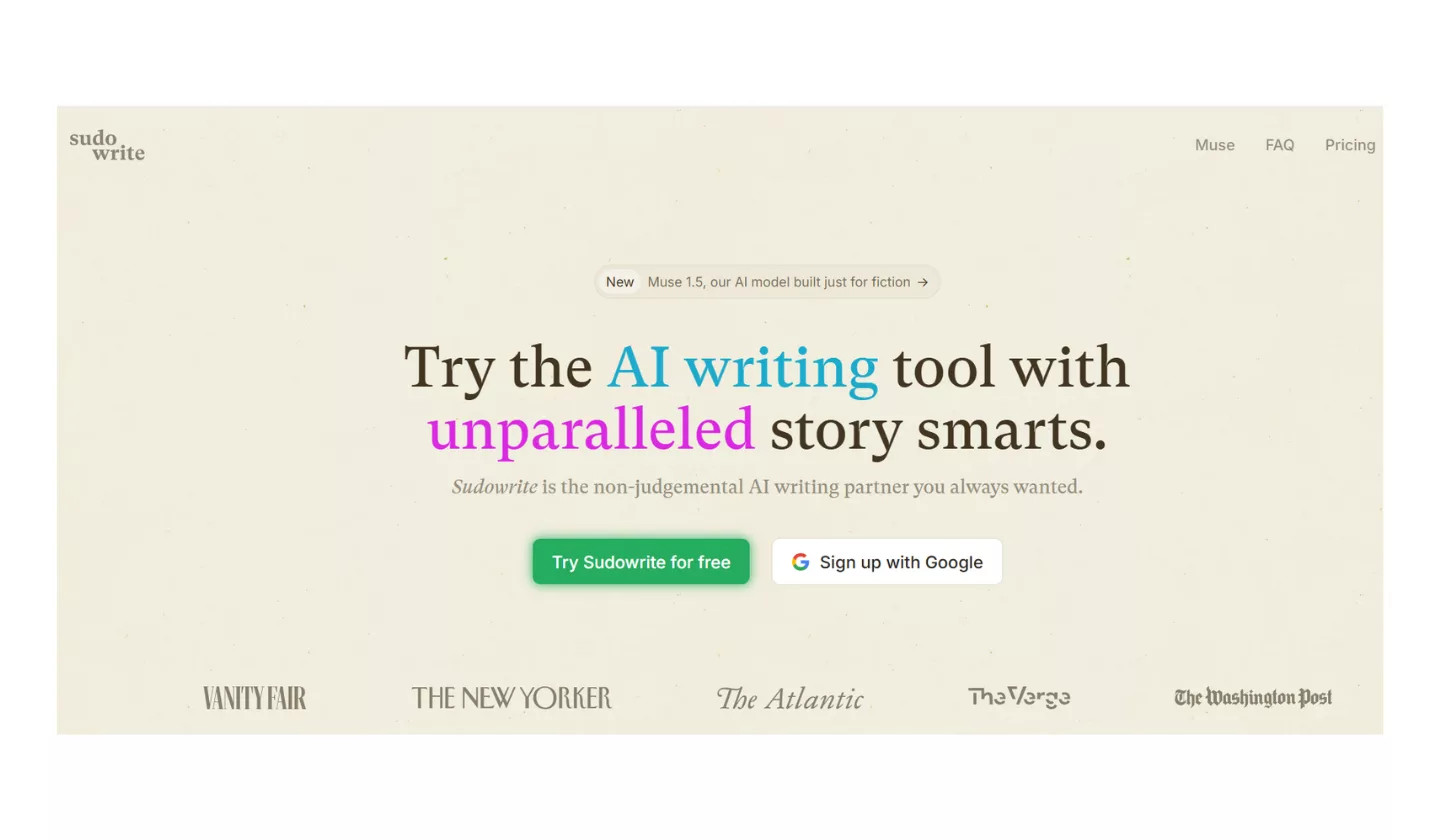1440x840 pixels.
Task: Select The New Yorker logo
Action: point(511,698)
